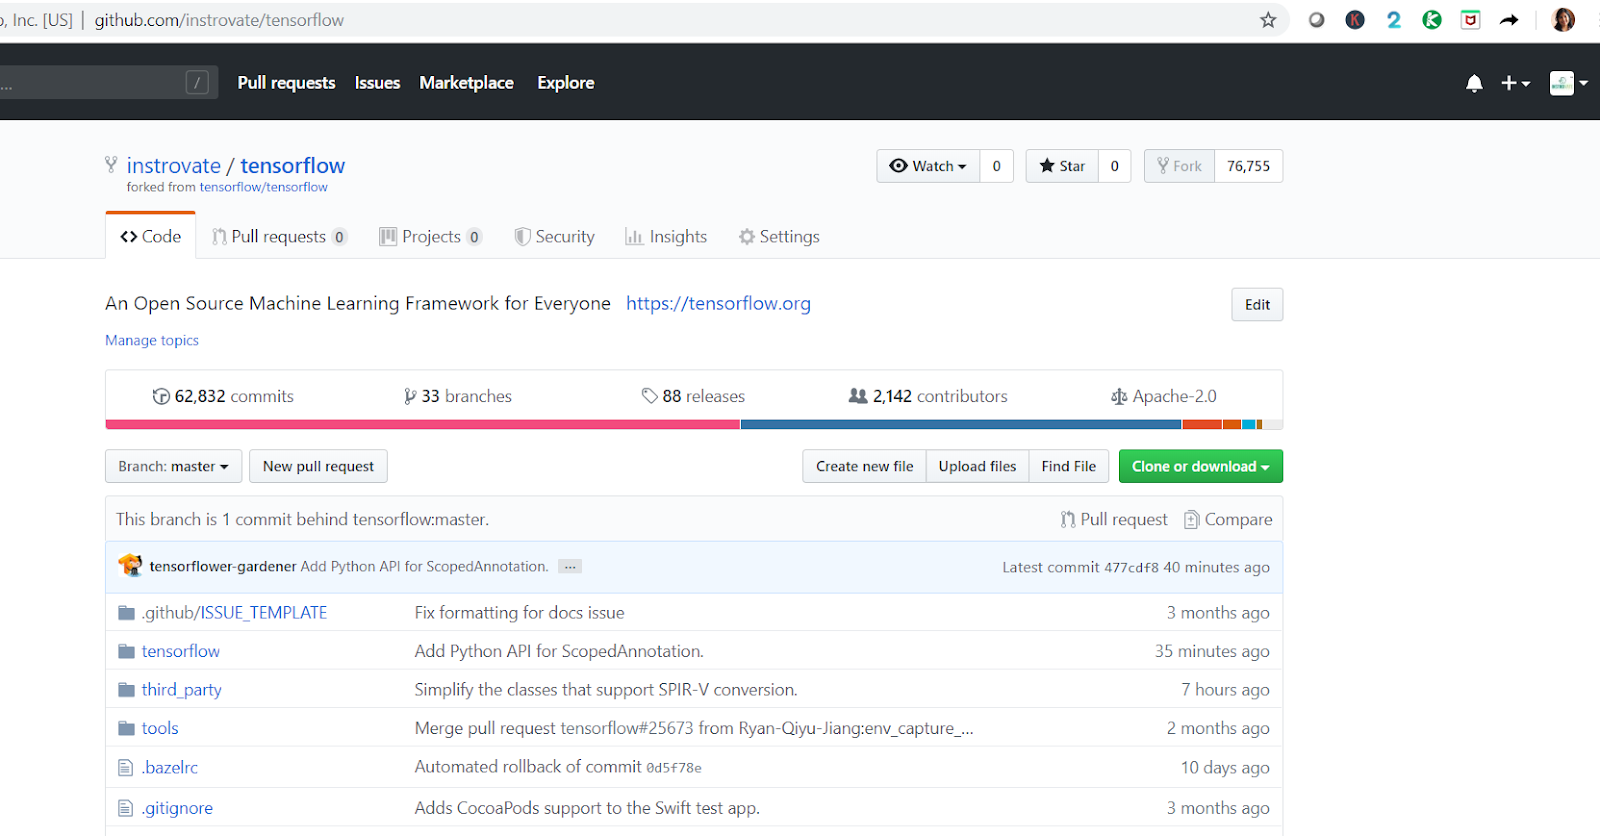Viewport: 1600px width, 836px height.
Task: Click Upload files
Action: [x=977, y=466]
